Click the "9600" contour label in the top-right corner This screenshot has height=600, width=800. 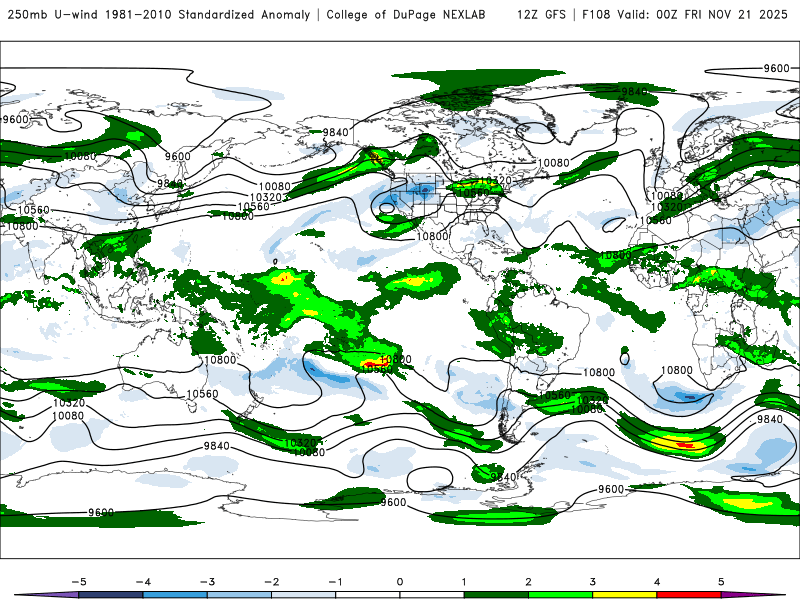[777, 68]
